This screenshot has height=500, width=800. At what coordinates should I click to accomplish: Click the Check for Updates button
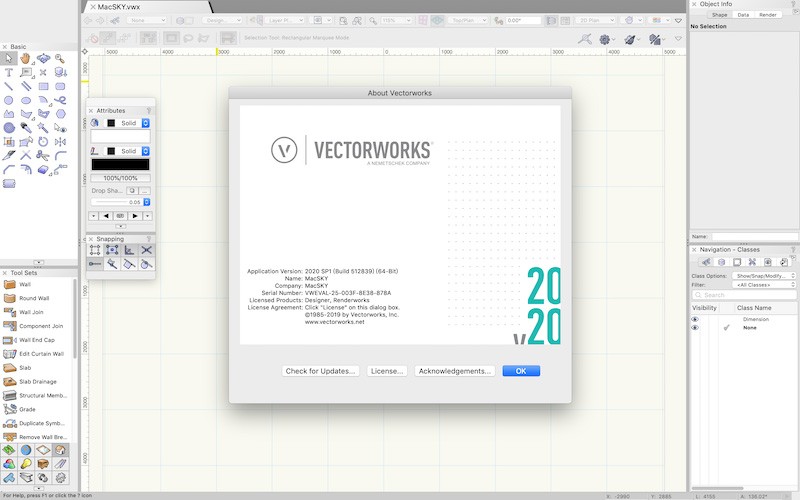[320, 371]
